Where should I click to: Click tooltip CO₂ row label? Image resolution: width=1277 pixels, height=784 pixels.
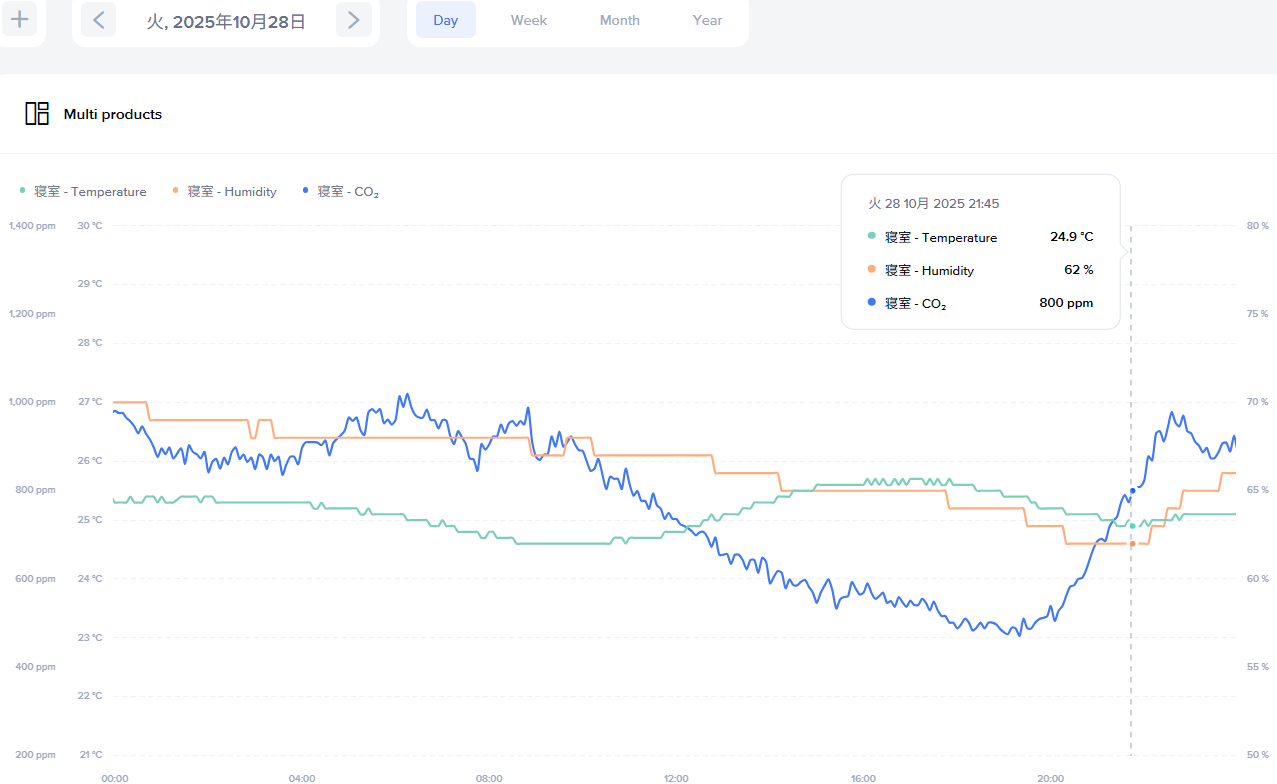pos(915,303)
